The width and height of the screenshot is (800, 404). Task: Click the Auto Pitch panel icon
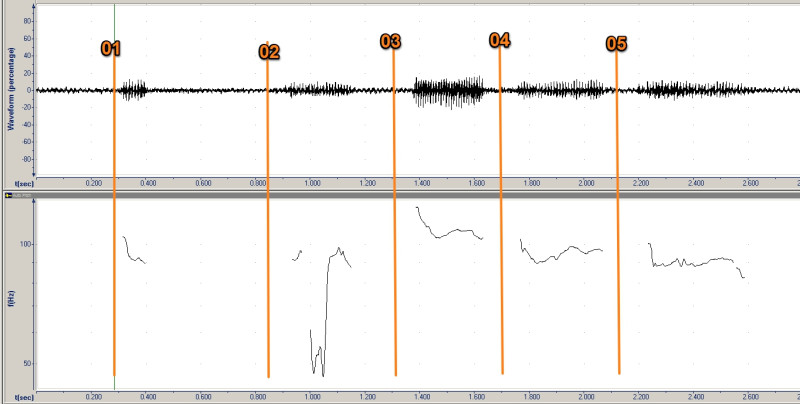click(8, 195)
